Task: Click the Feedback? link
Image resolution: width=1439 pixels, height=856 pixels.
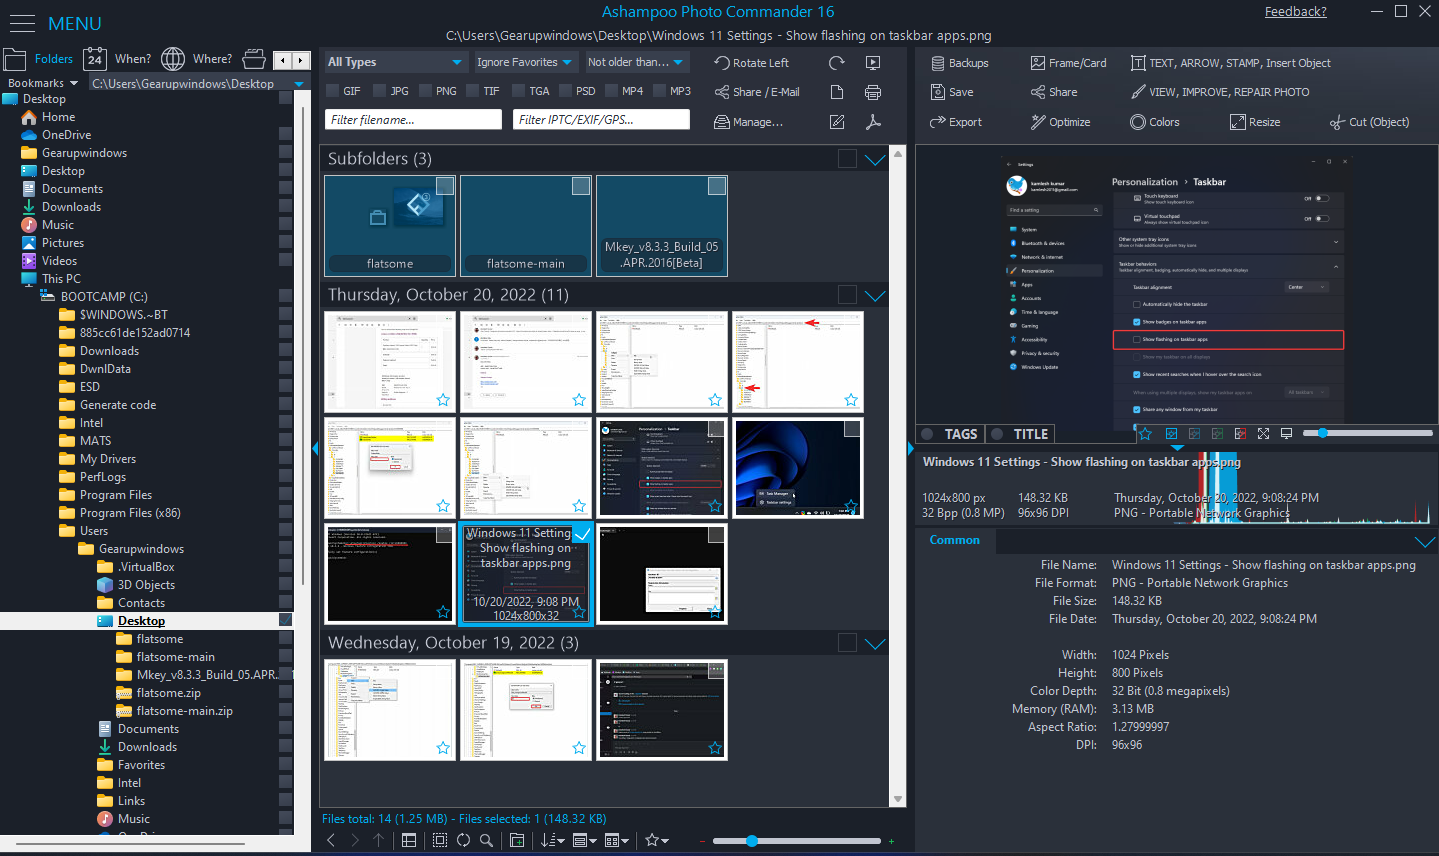Action: coord(1296,12)
